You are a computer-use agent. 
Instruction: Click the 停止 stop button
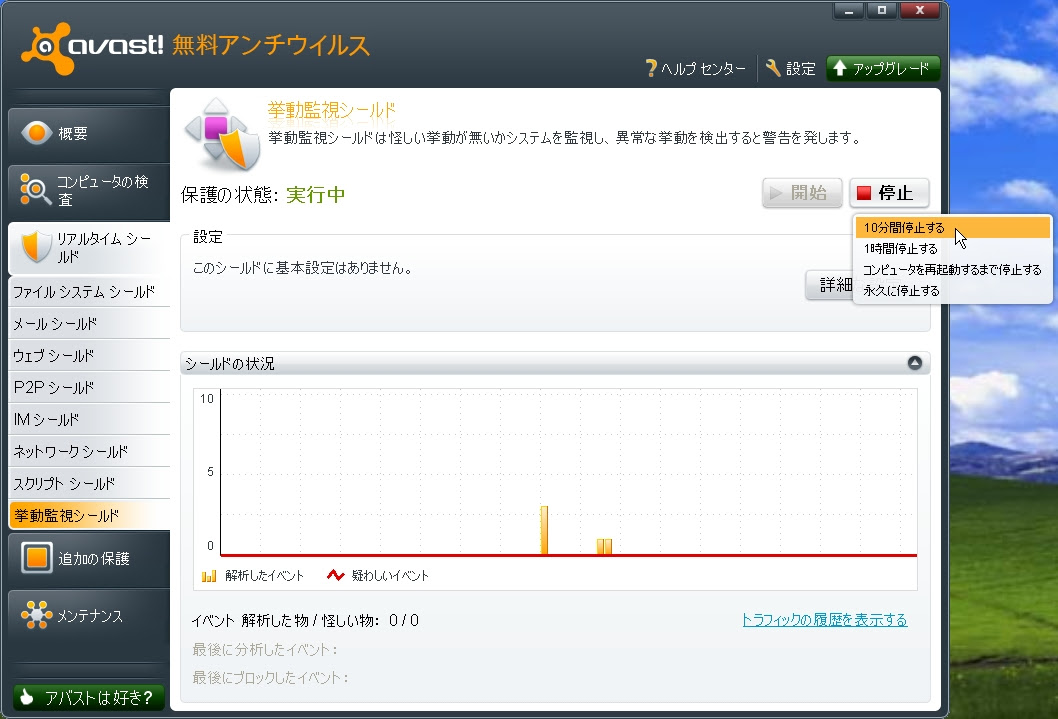(x=889, y=193)
